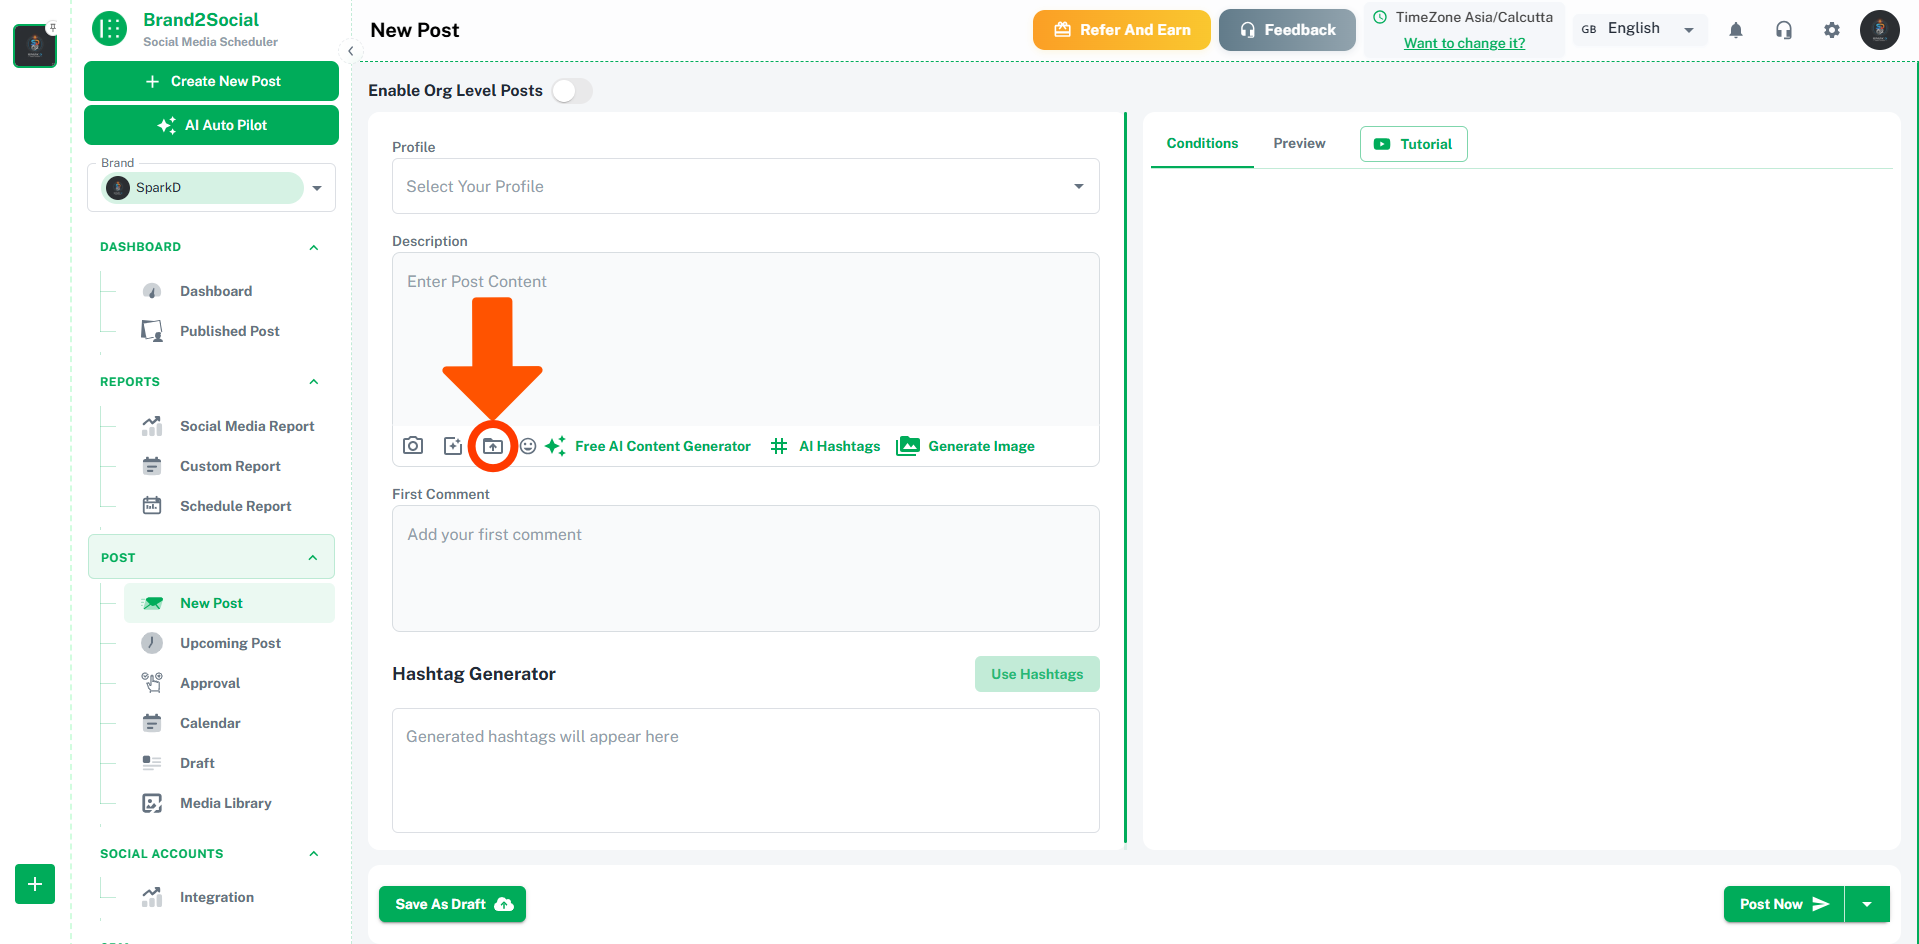1919x944 pixels.
Task: Open the support headset icon
Action: pyautogui.click(x=1784, y=30)
